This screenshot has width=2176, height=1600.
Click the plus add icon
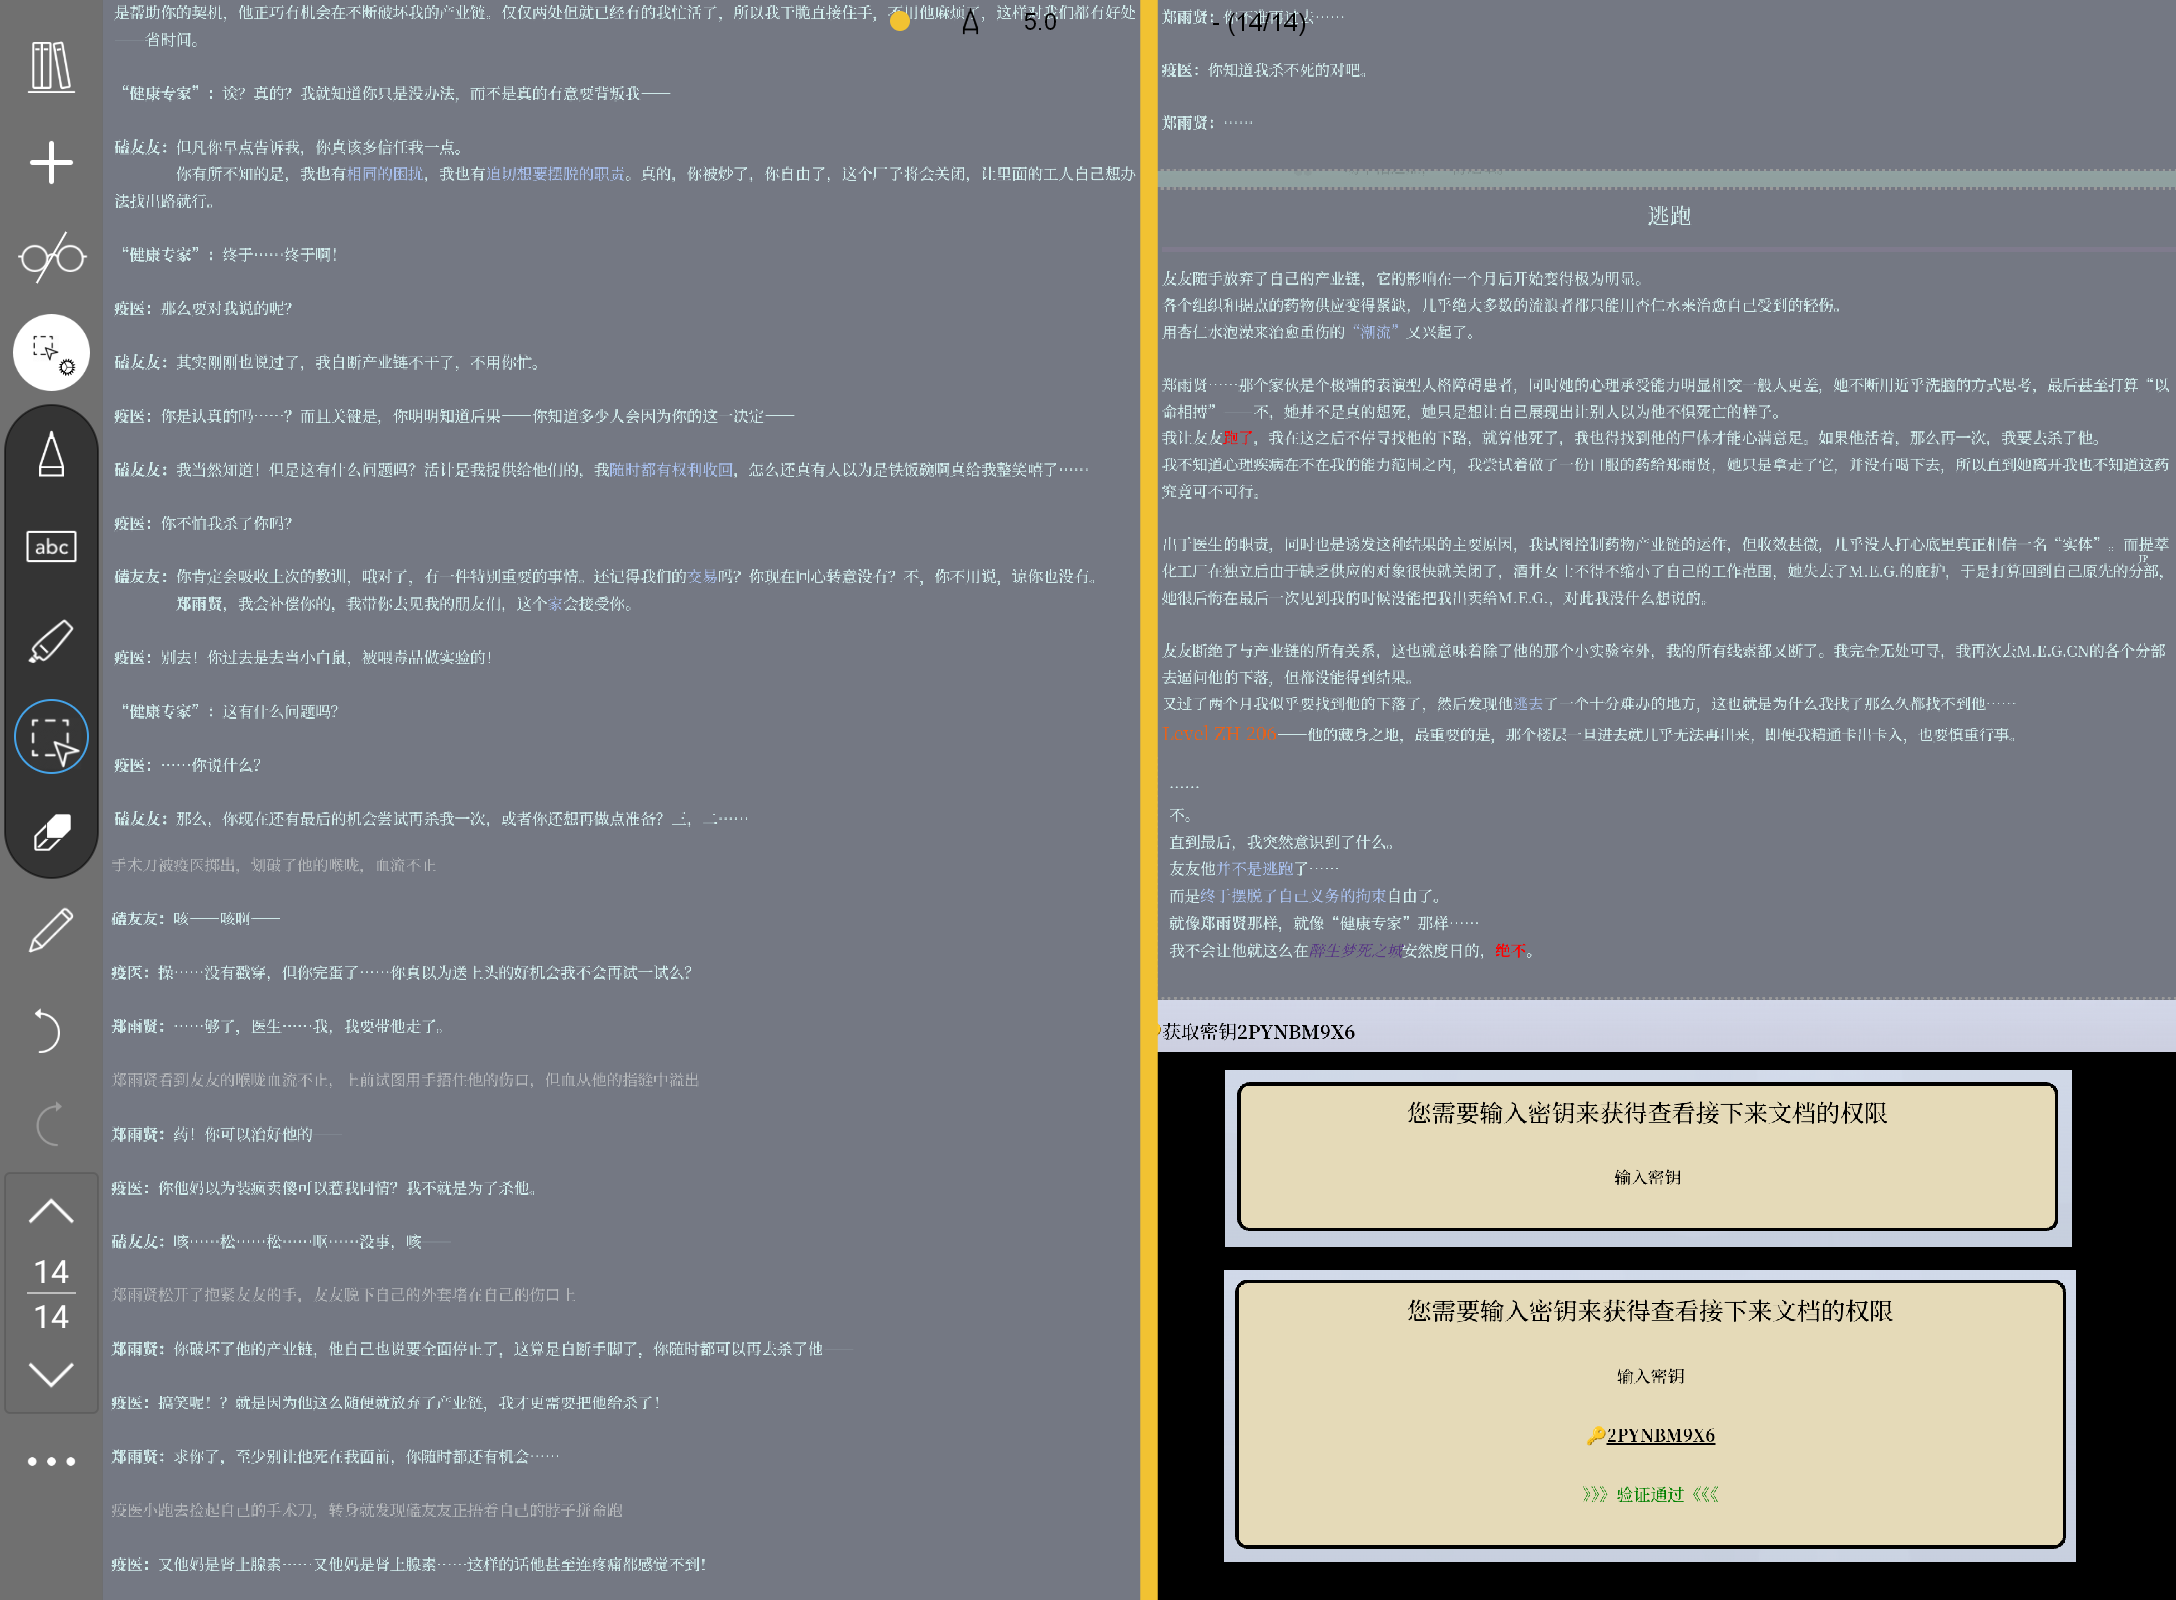point(51,162)
